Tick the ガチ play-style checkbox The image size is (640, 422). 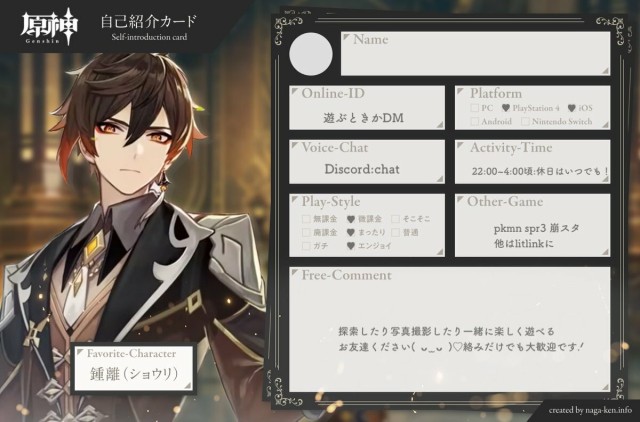[x=306, y=246]
